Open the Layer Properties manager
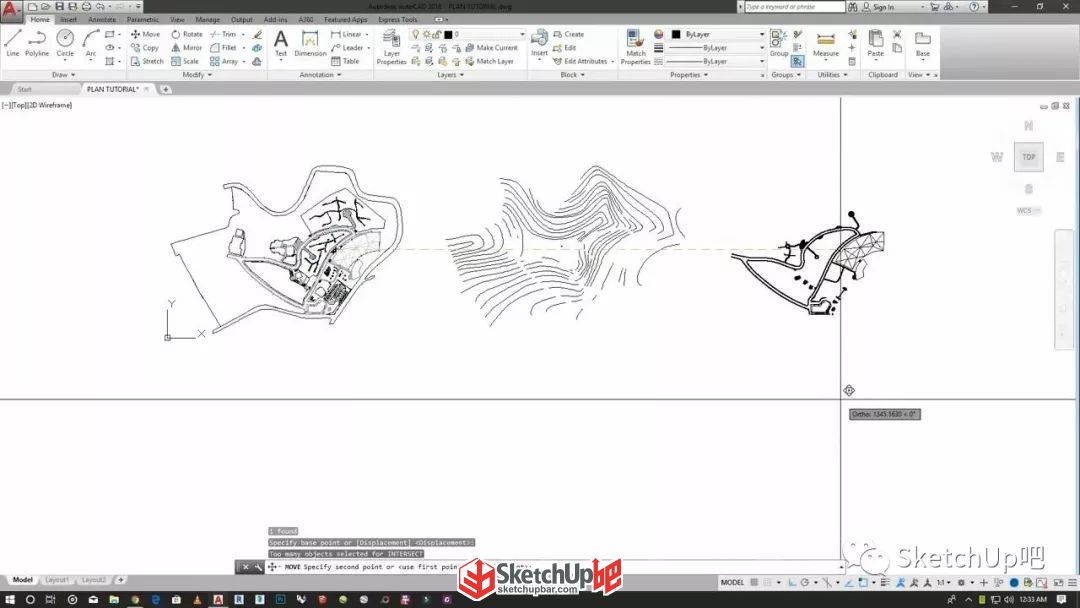This screenshot has width=1080, height=608. [391, 47]
